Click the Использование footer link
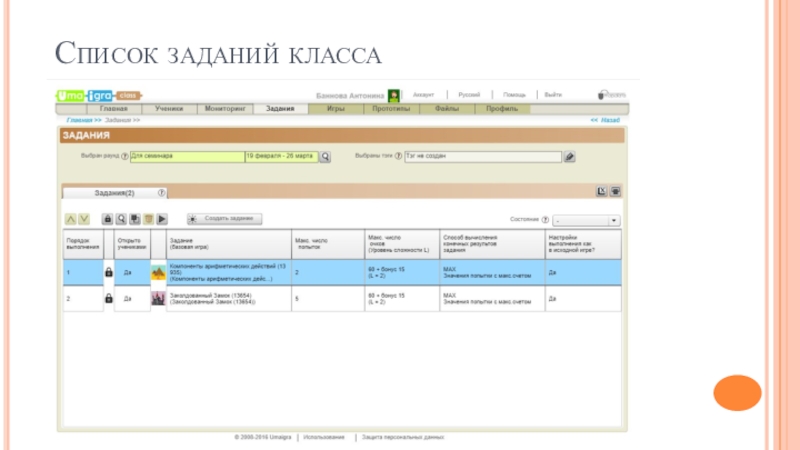This screenshot has height=450, width=800. (324, 437)
